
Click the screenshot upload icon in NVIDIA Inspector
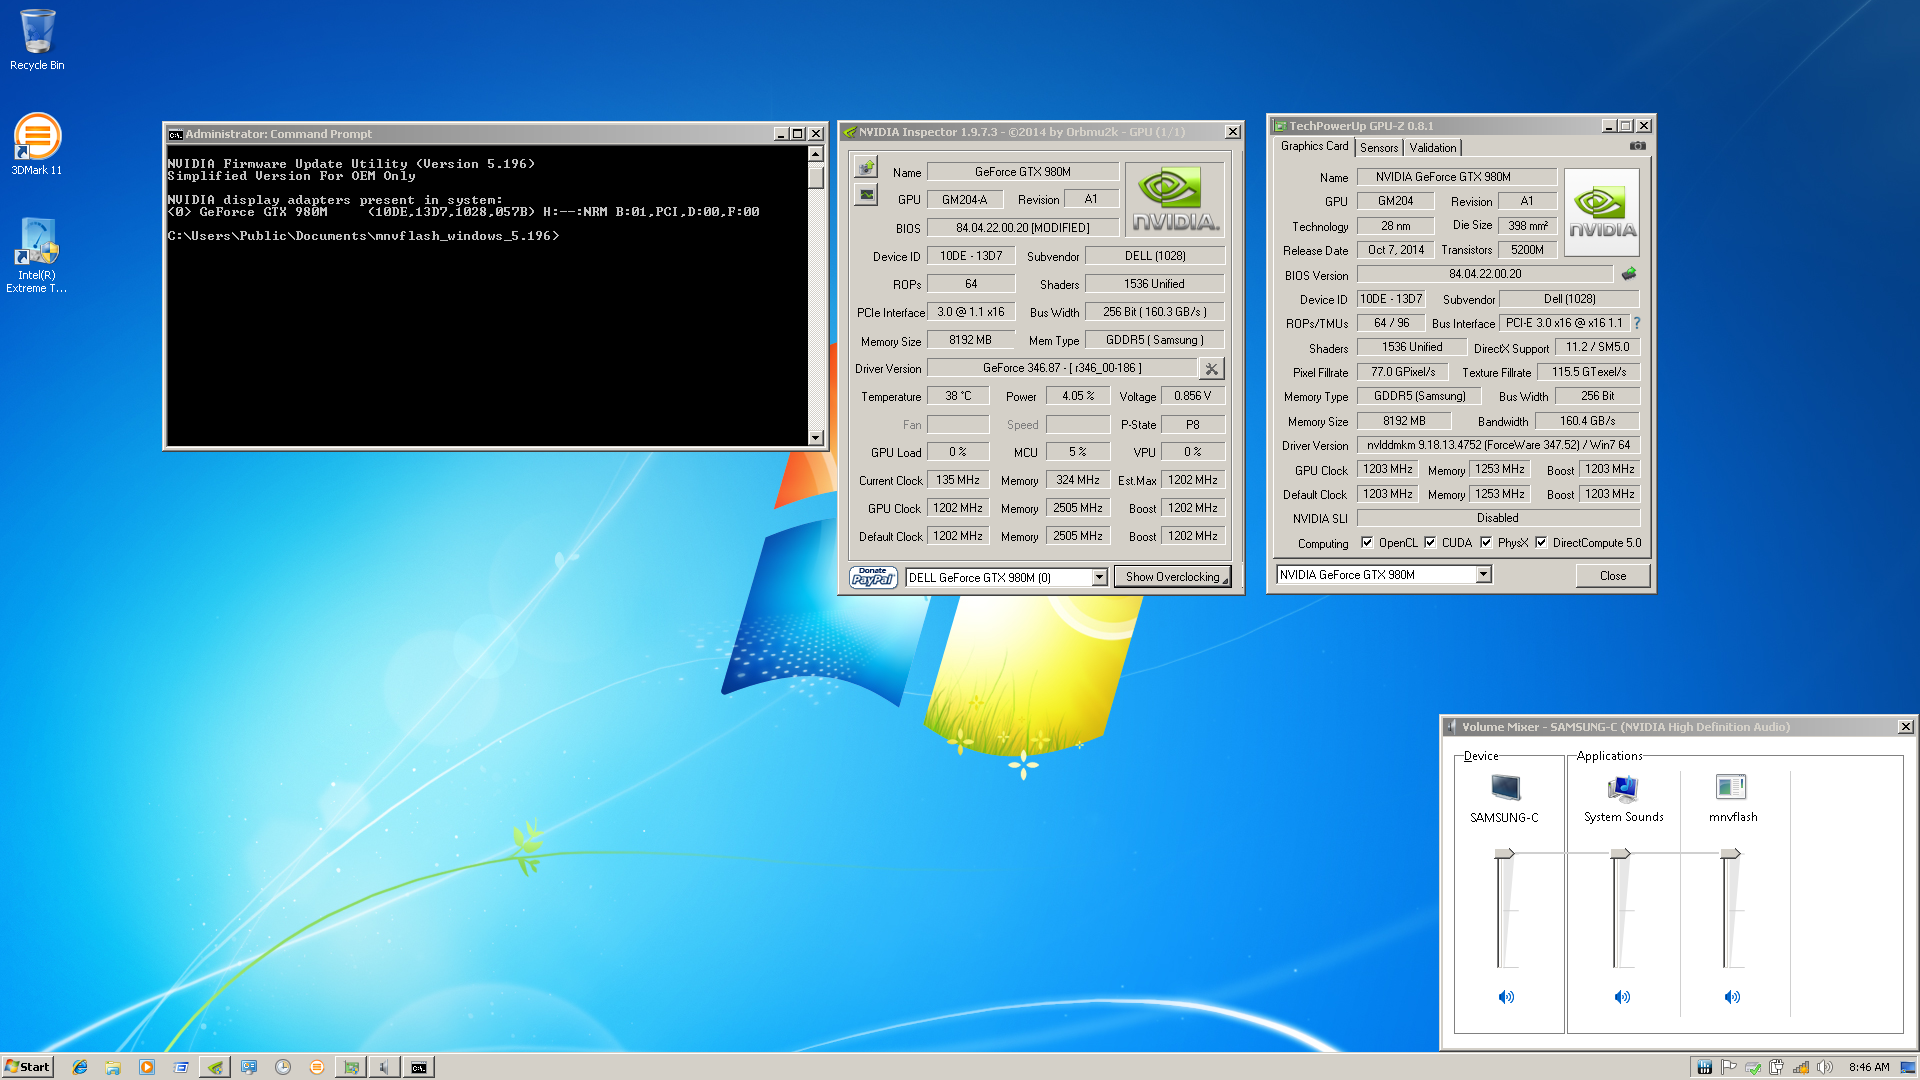866,167
